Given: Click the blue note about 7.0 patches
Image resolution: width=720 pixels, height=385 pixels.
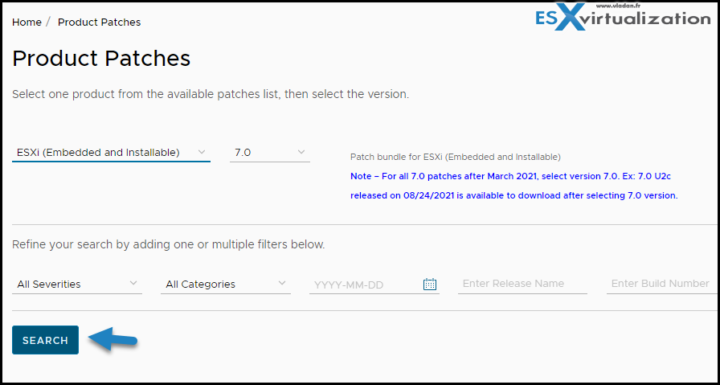Looking at the screenshot, I should (514, 186).
